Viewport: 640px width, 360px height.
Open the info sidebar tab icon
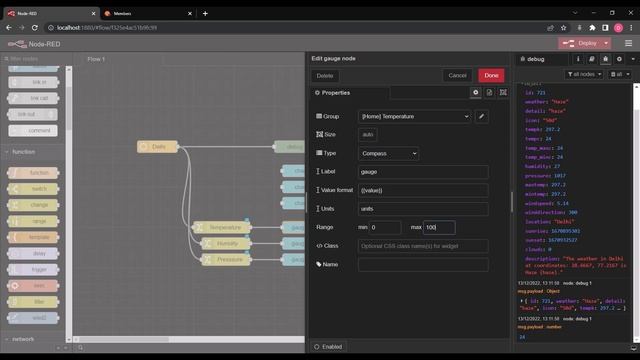tap(578, 59)
